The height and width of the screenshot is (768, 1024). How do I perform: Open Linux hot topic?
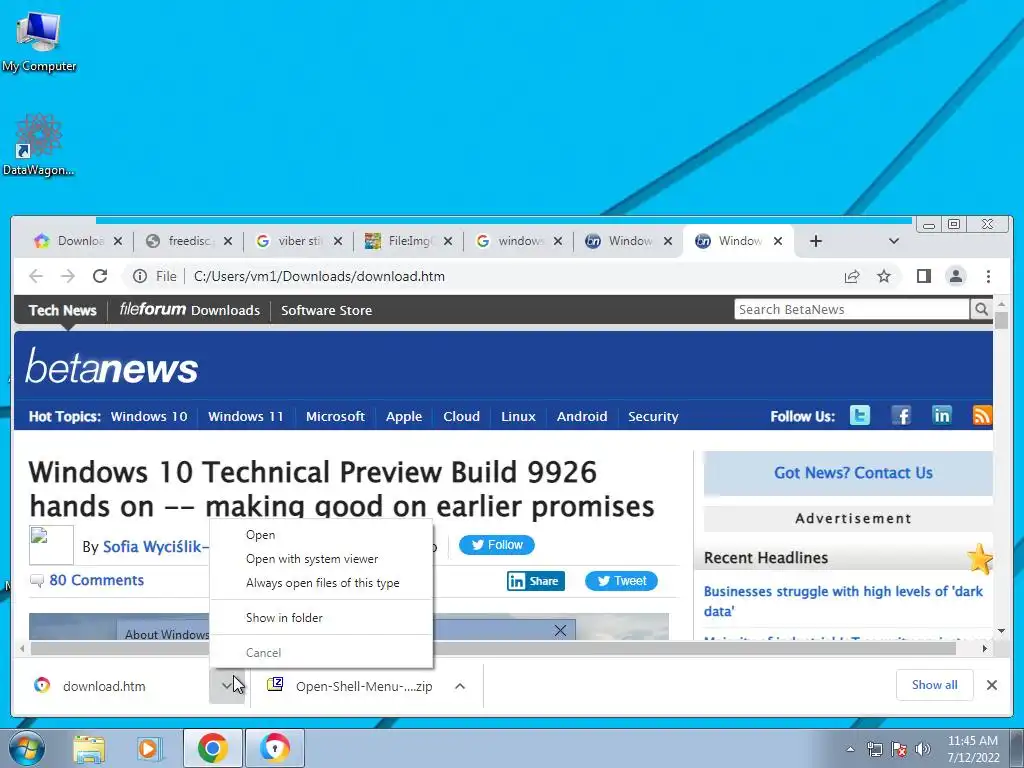[518, 416]
